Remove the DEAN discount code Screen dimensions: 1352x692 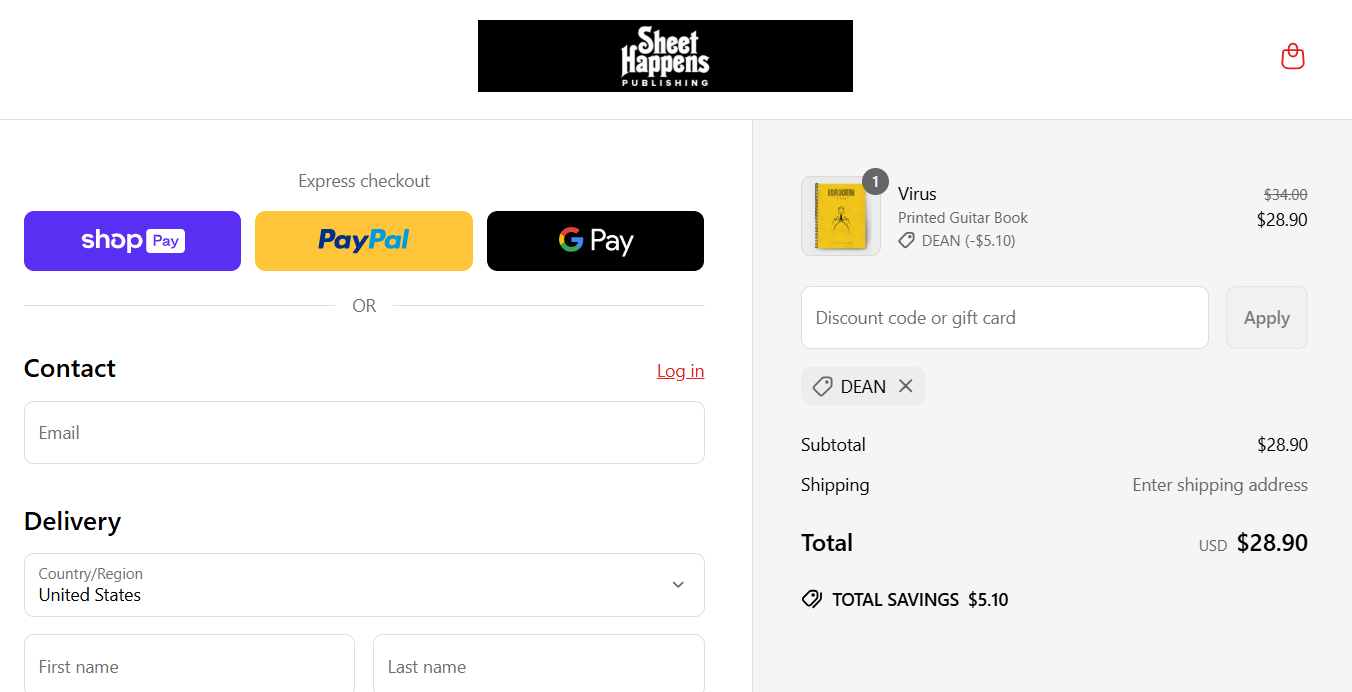906,386
